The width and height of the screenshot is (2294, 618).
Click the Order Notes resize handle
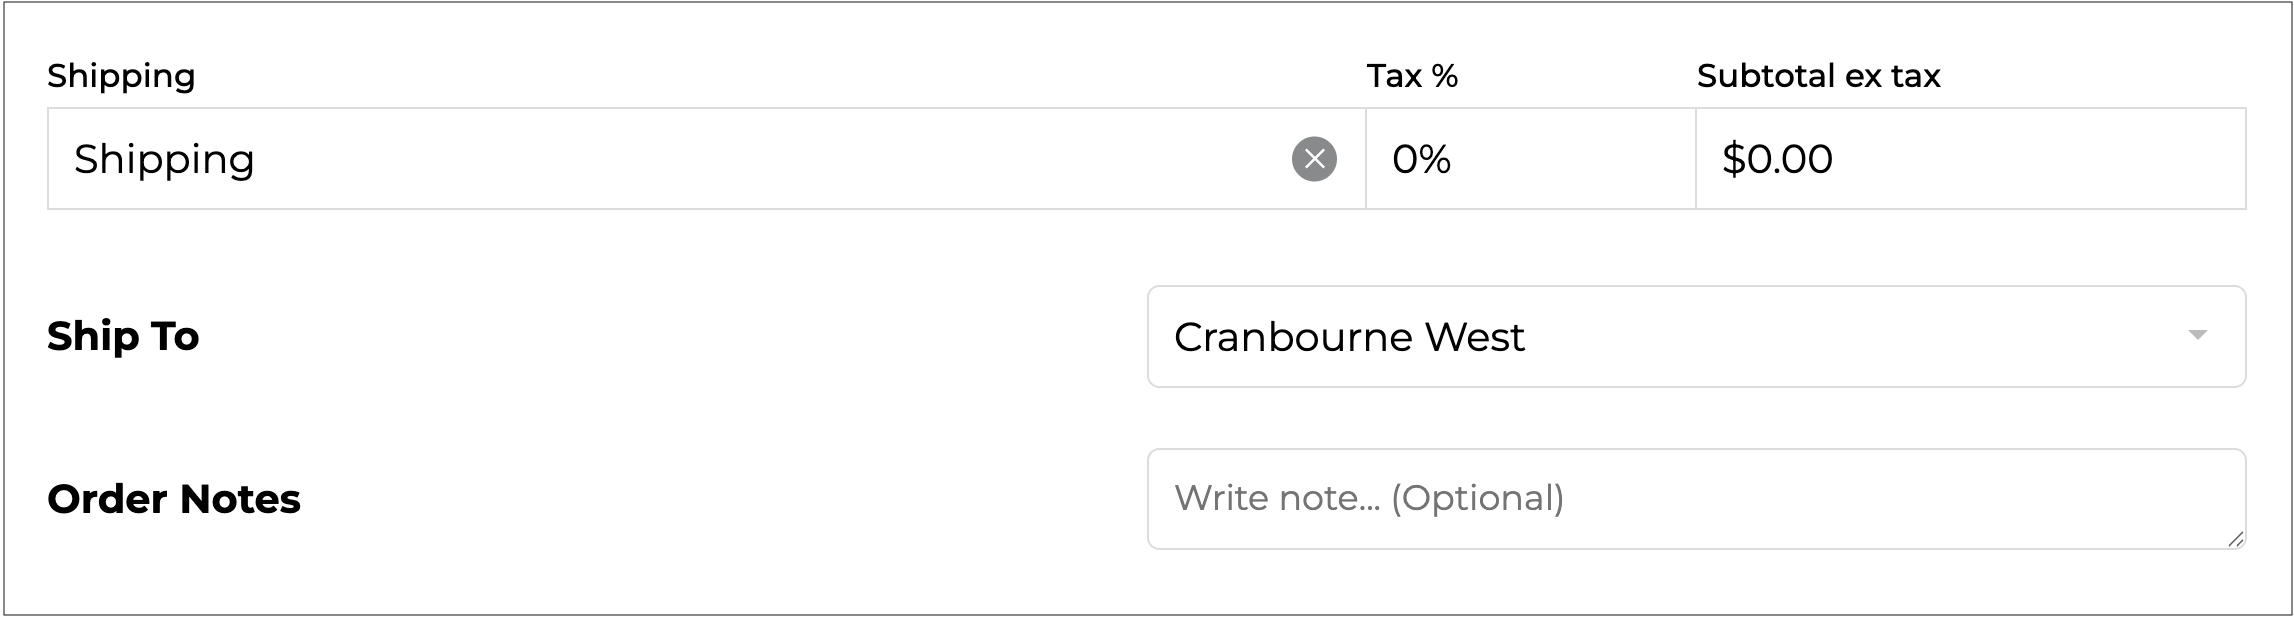(2235, 540)
